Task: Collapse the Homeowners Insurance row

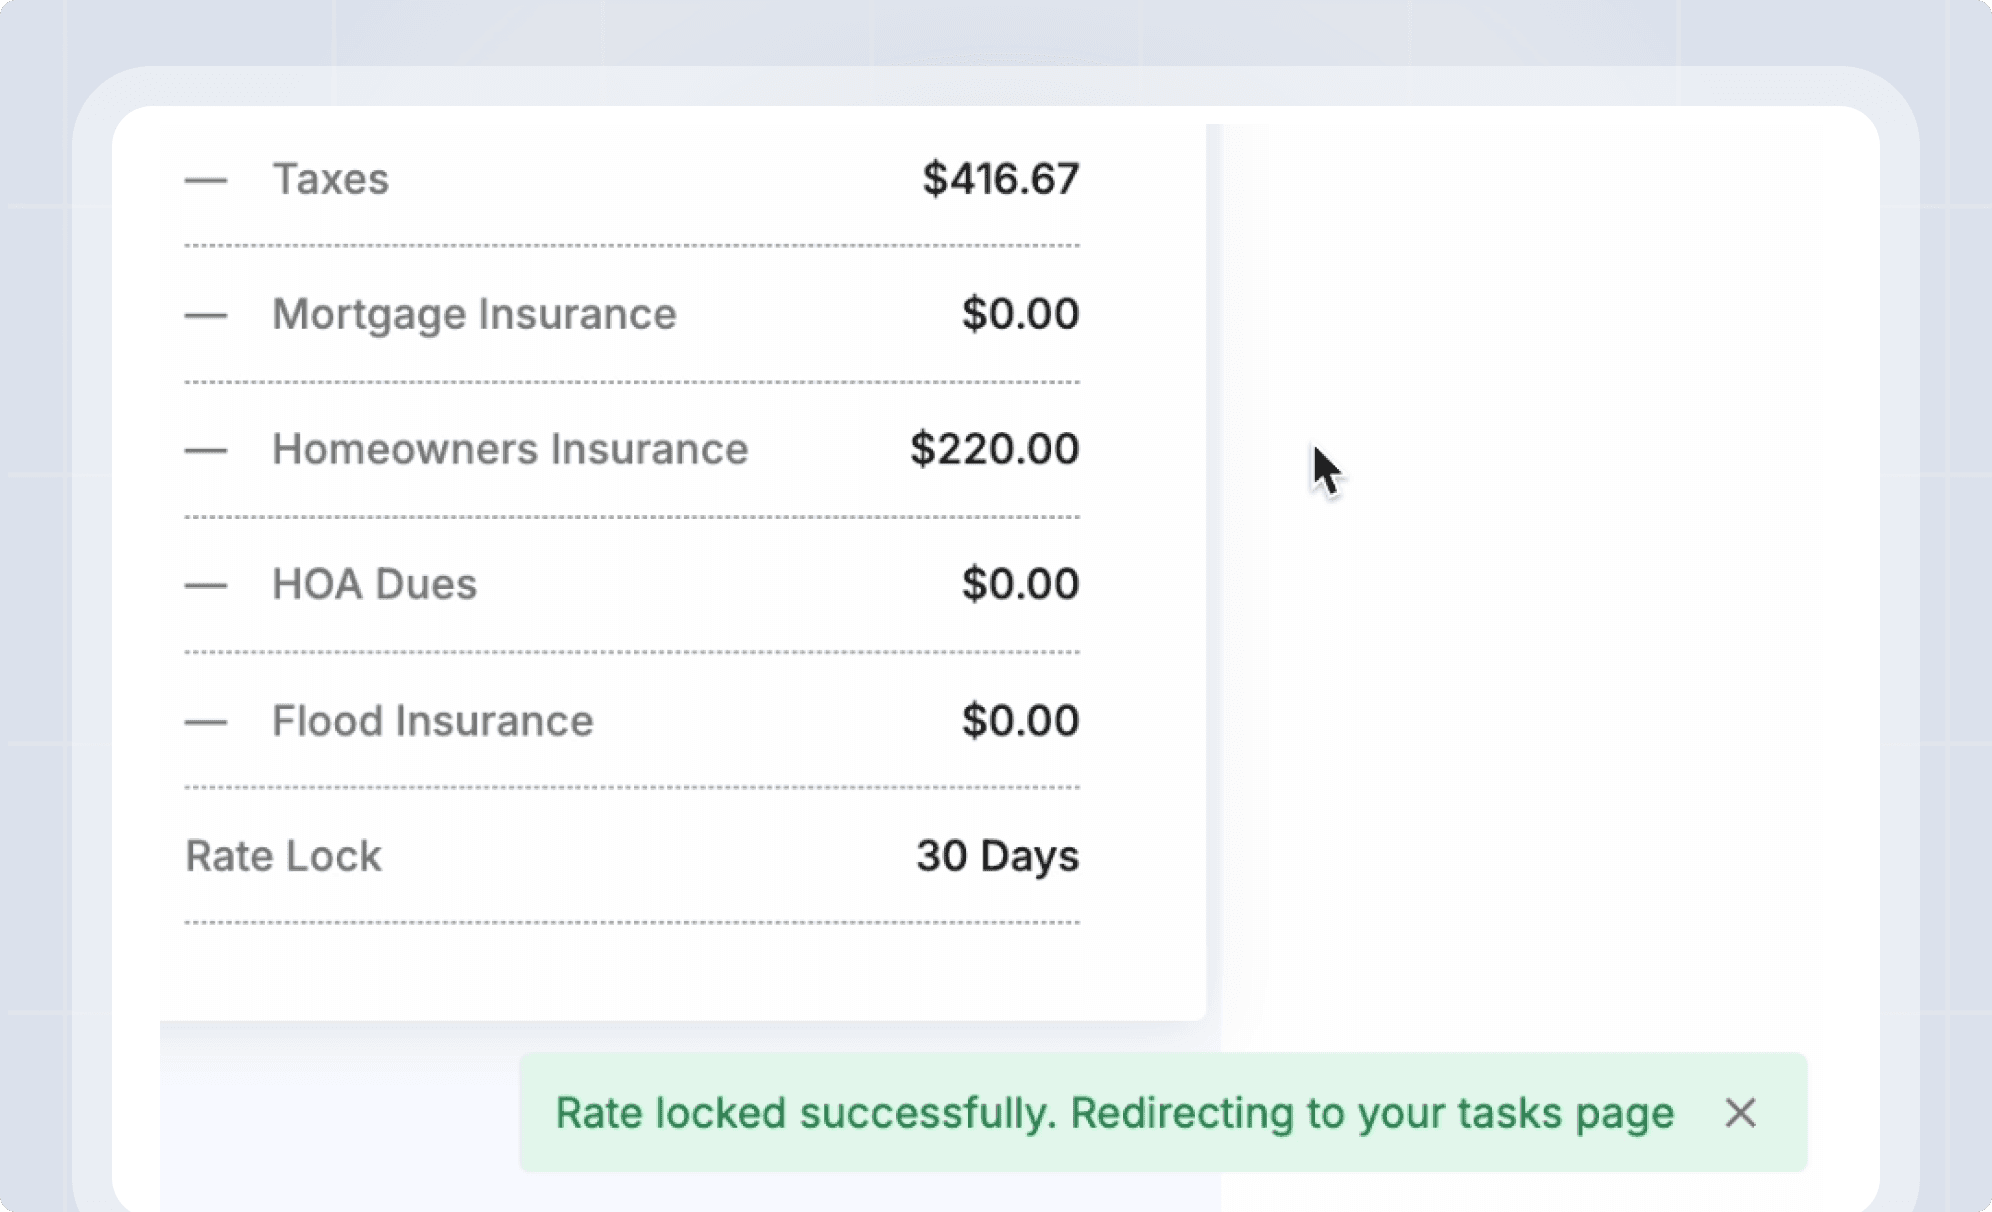Action: click(207, 450)
